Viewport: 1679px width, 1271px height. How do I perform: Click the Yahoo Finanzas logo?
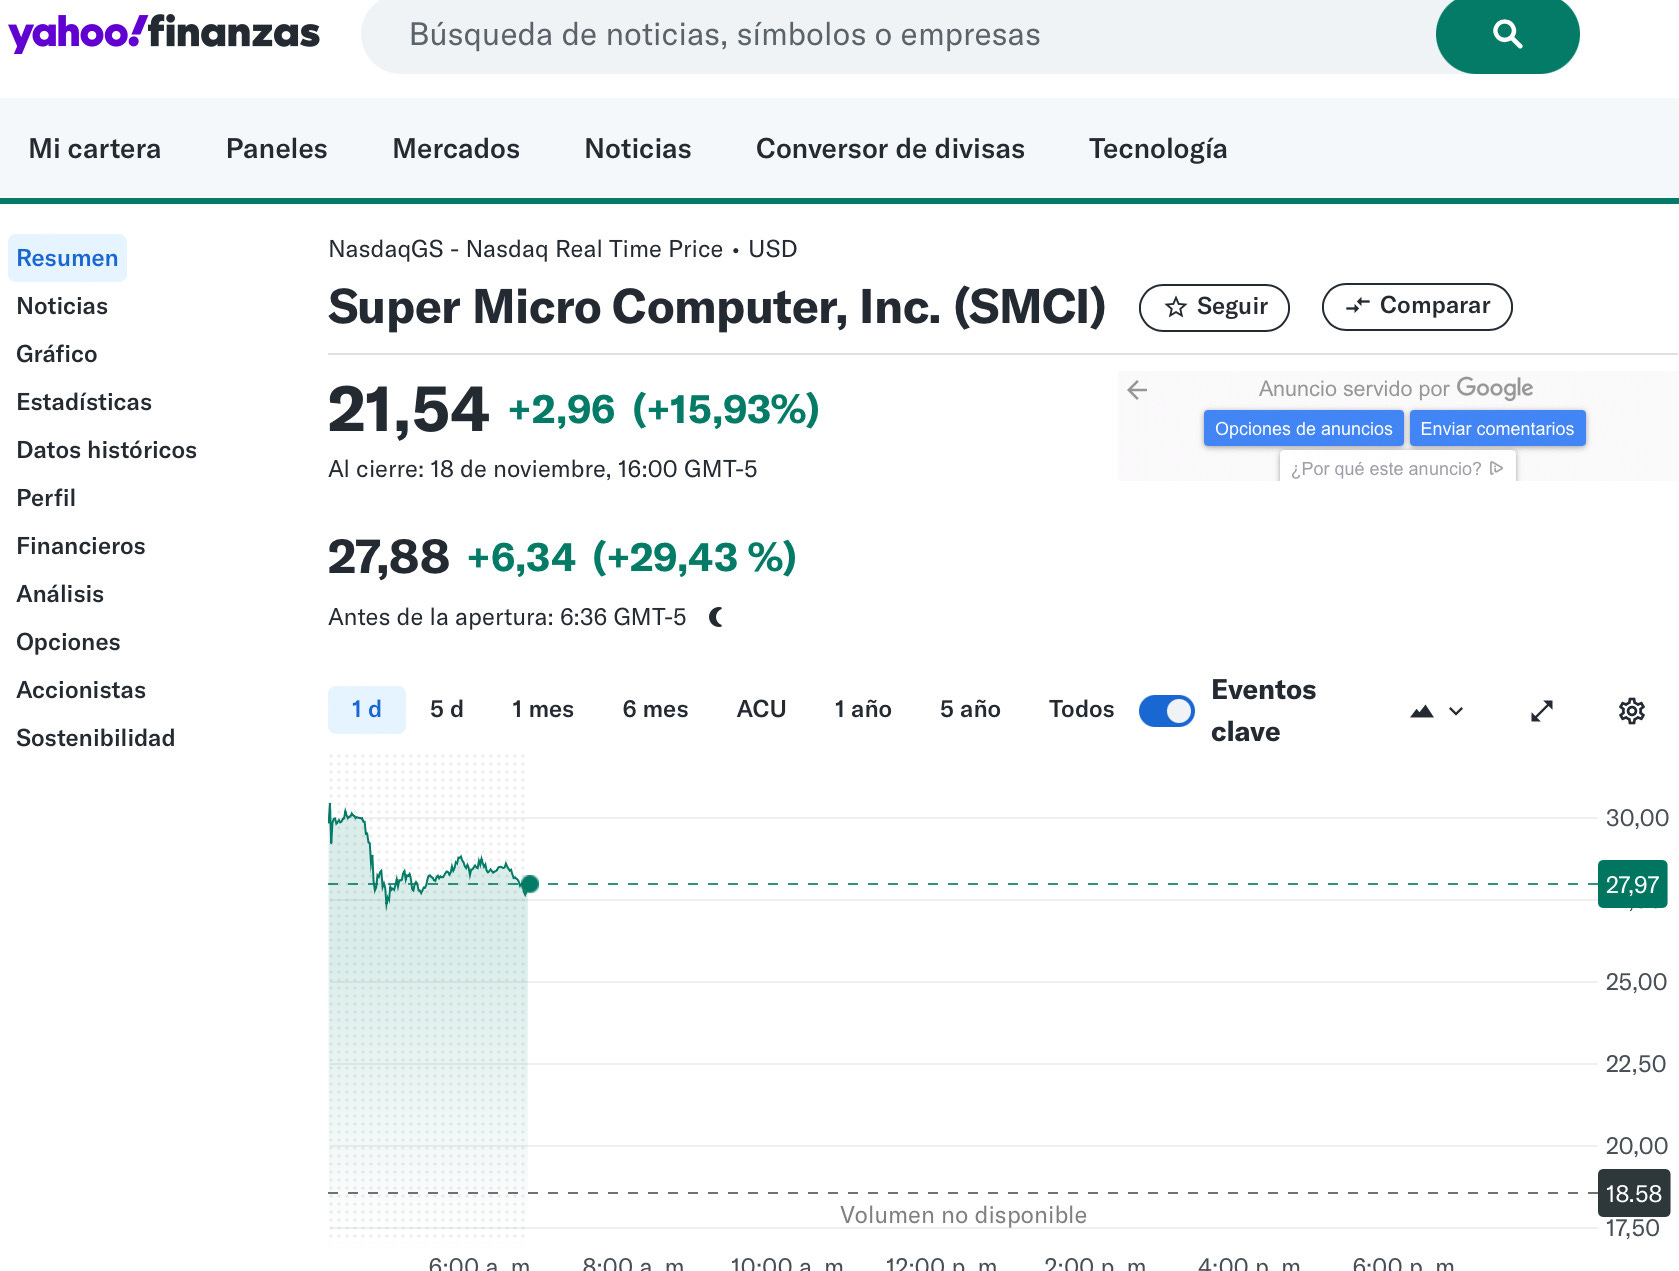[x=163, y=32]
